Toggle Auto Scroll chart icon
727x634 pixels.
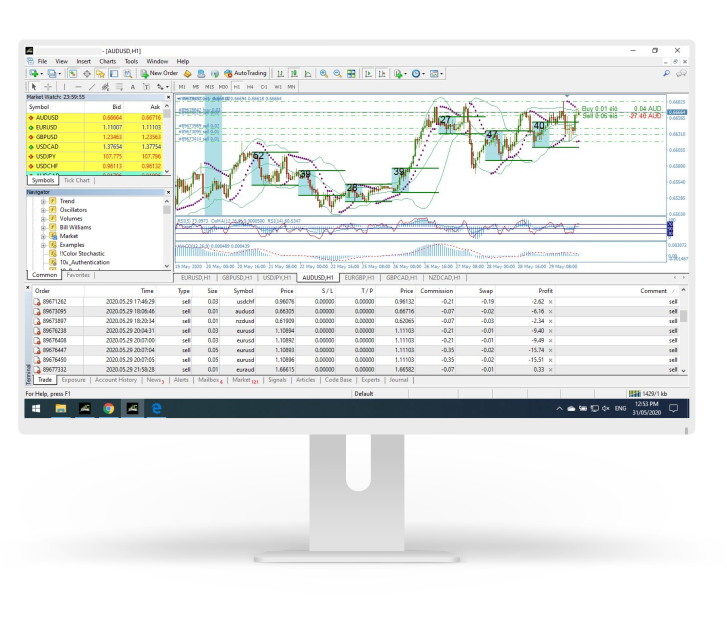(x=368, y=73)
